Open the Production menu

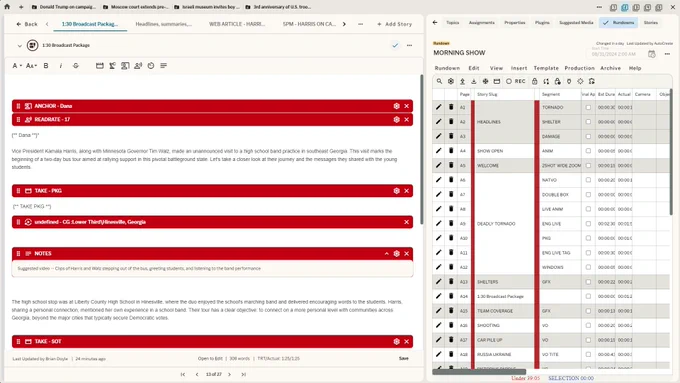(579, 68)
